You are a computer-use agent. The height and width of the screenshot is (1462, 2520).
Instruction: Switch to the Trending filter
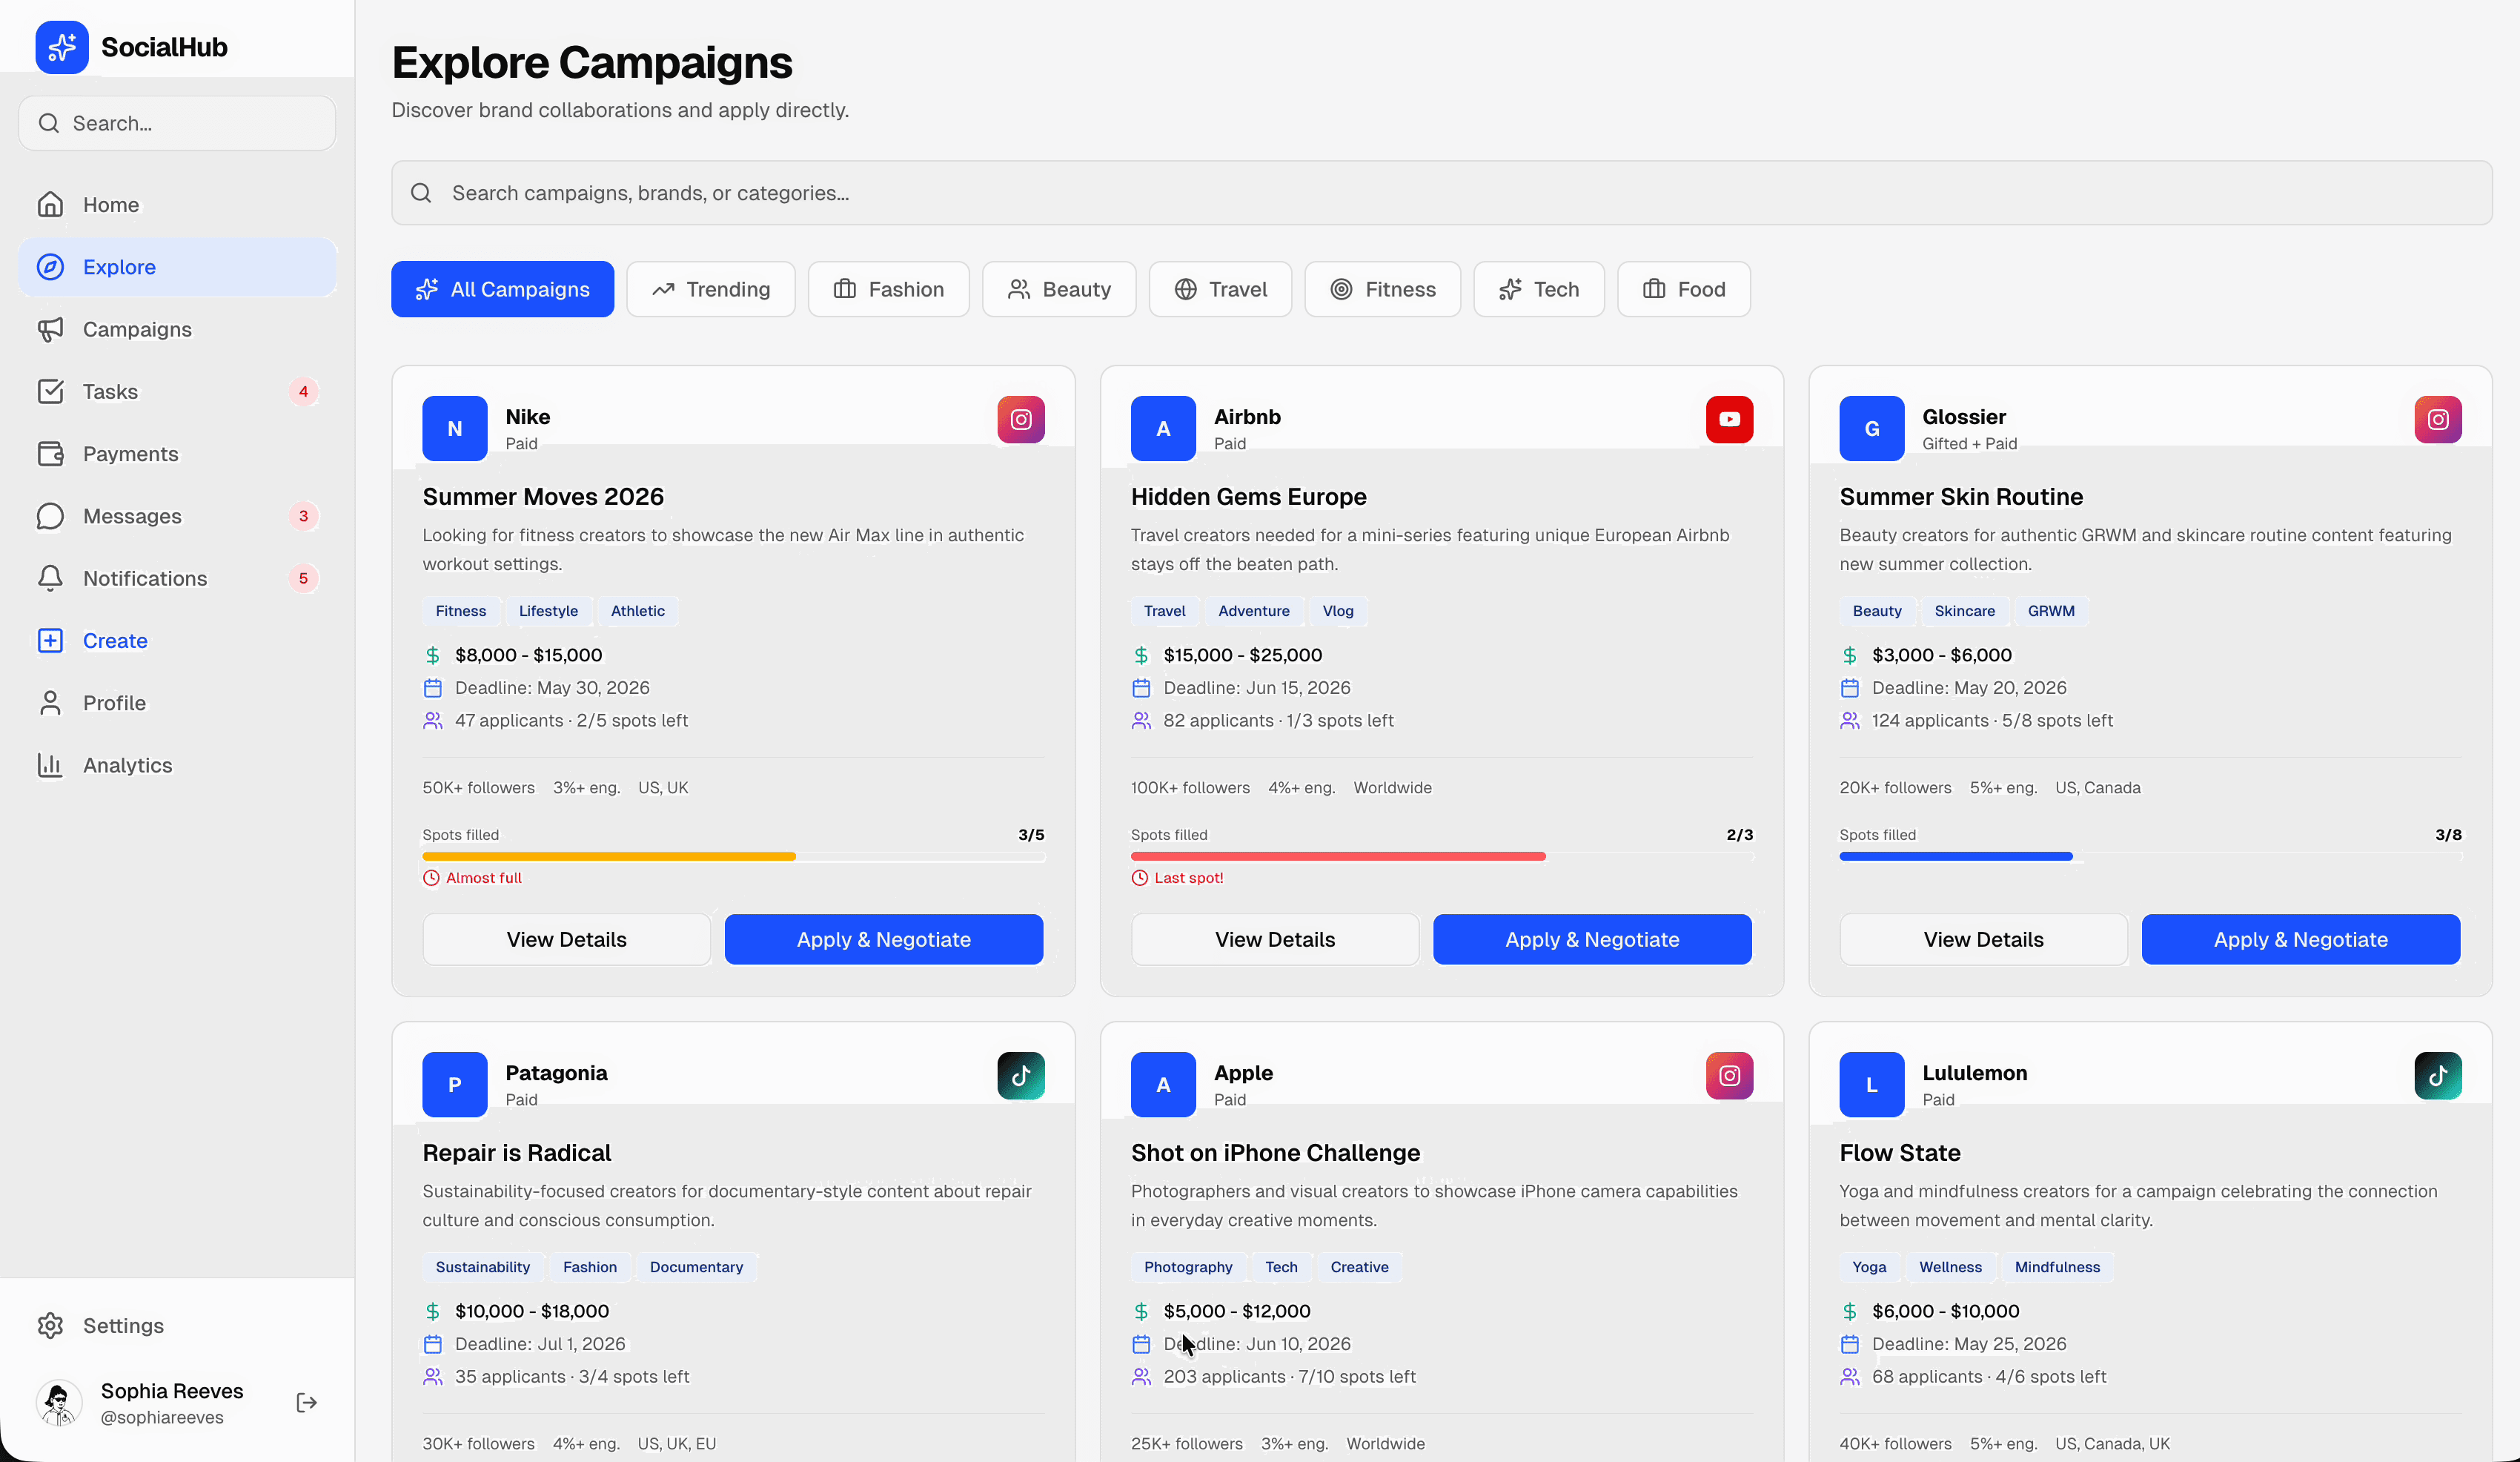(x=710, y=289)
